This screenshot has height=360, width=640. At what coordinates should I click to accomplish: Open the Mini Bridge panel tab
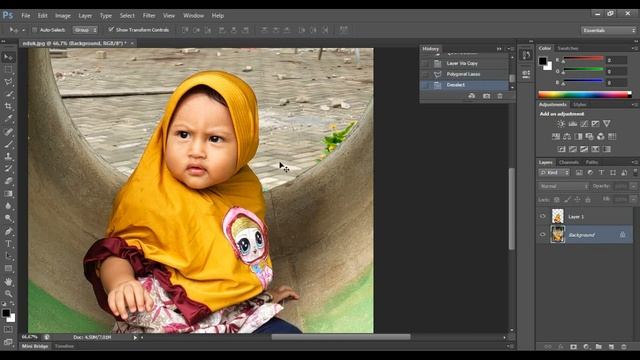pos(35,346)
